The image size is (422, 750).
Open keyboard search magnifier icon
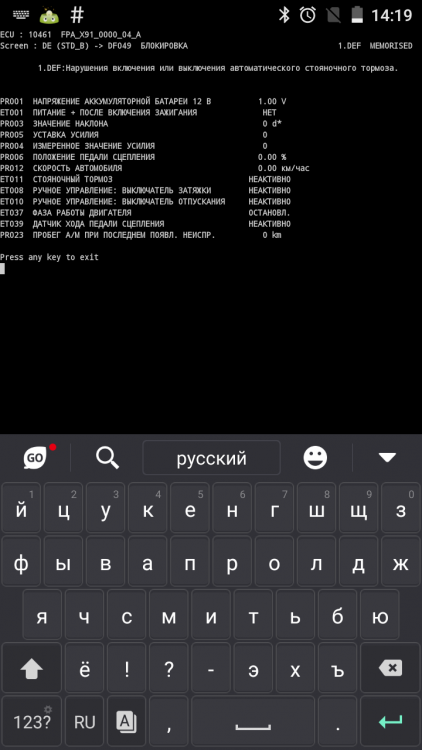[x=107, y=458]
